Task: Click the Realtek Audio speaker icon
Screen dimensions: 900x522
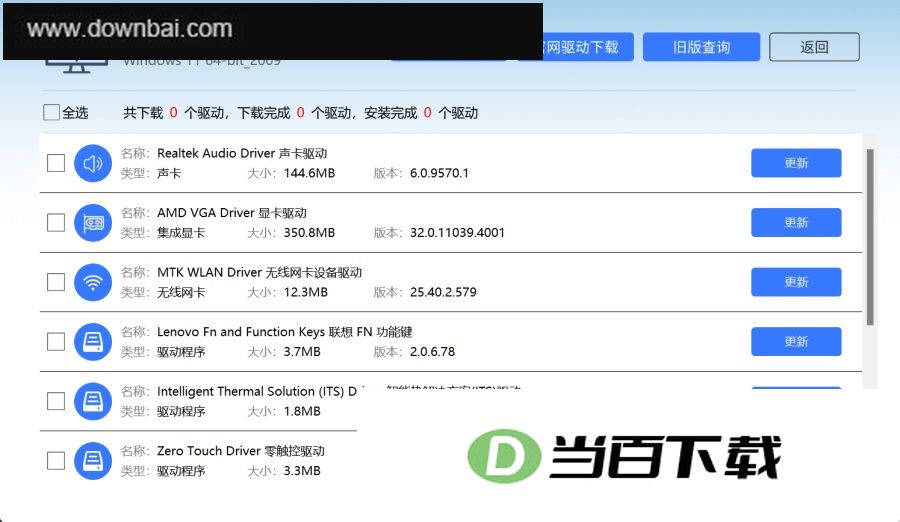Action: [x=93, y=163]
